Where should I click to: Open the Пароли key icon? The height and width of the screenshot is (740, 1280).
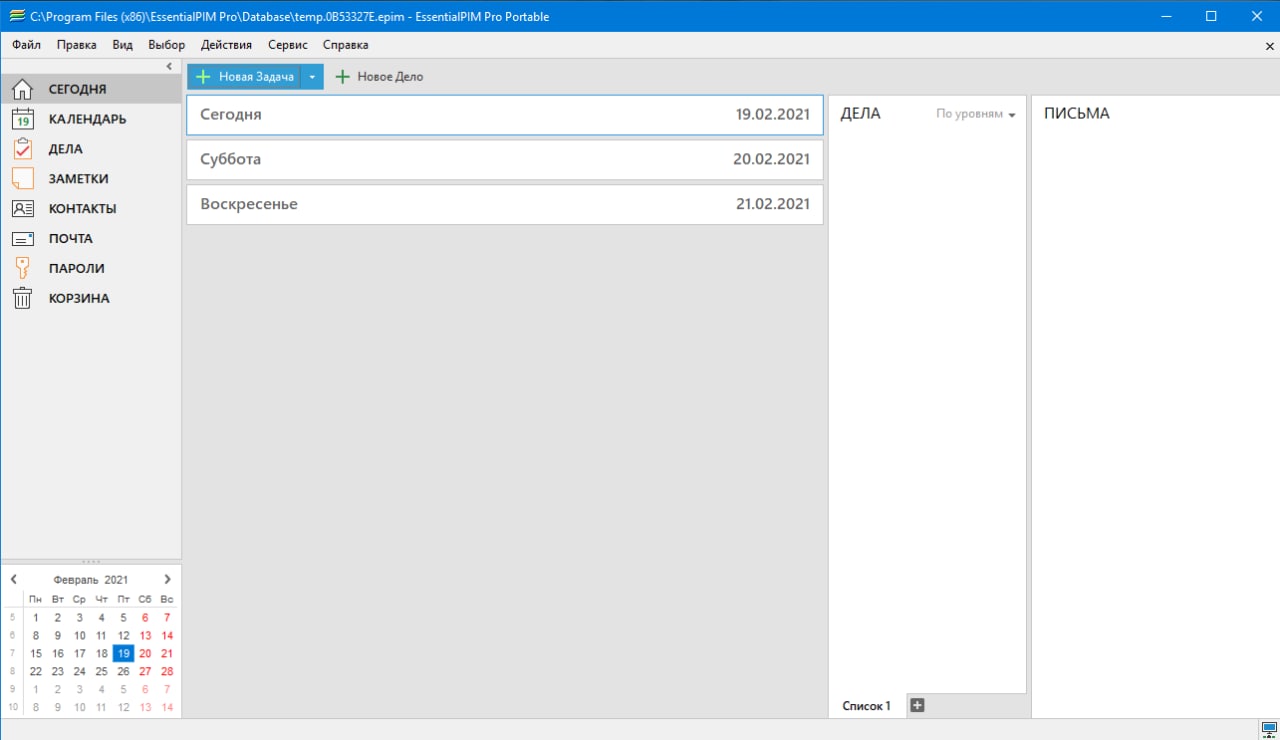(x=22, y=268)
